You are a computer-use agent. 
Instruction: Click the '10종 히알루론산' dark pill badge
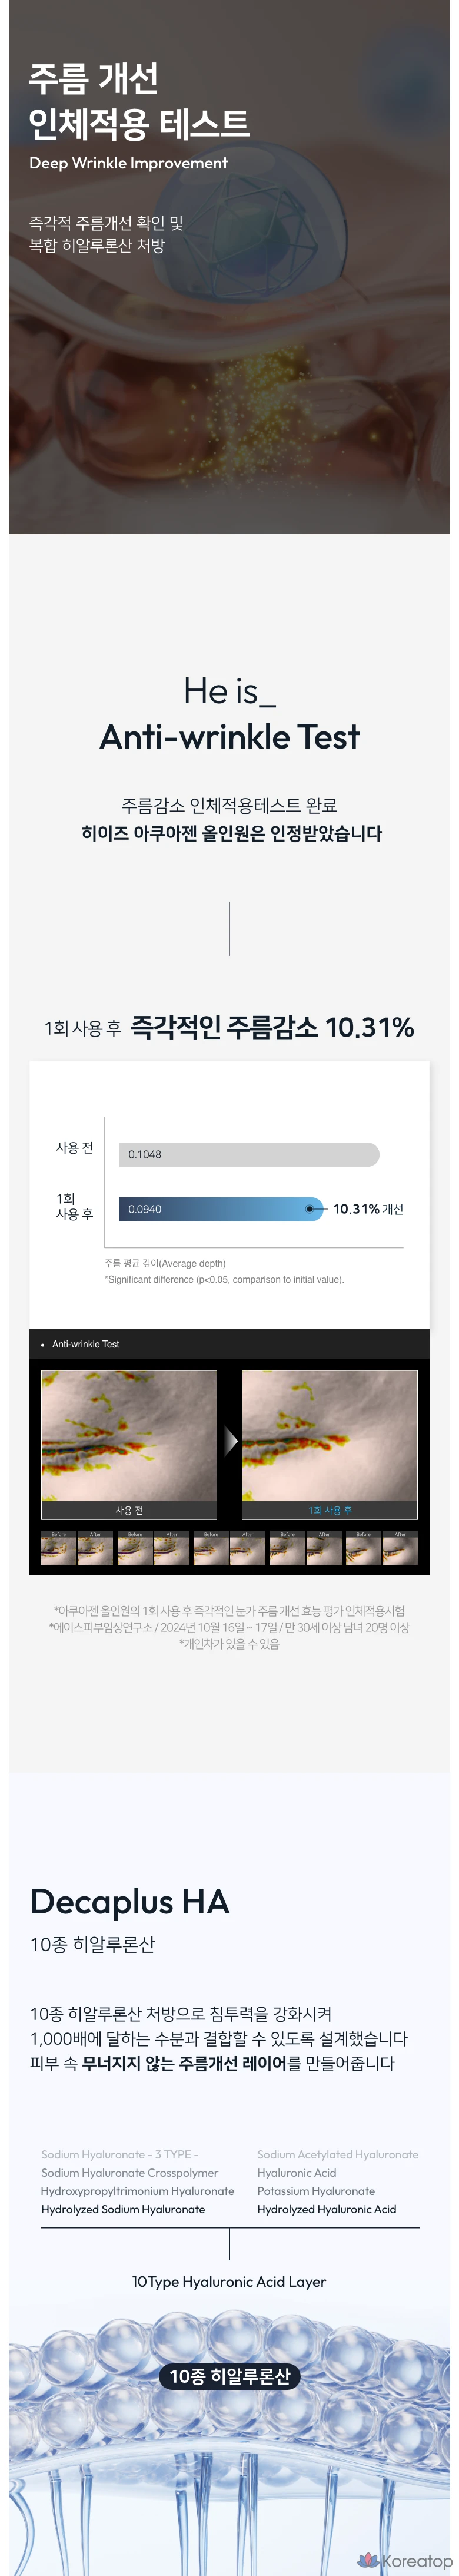[229, 2376]
